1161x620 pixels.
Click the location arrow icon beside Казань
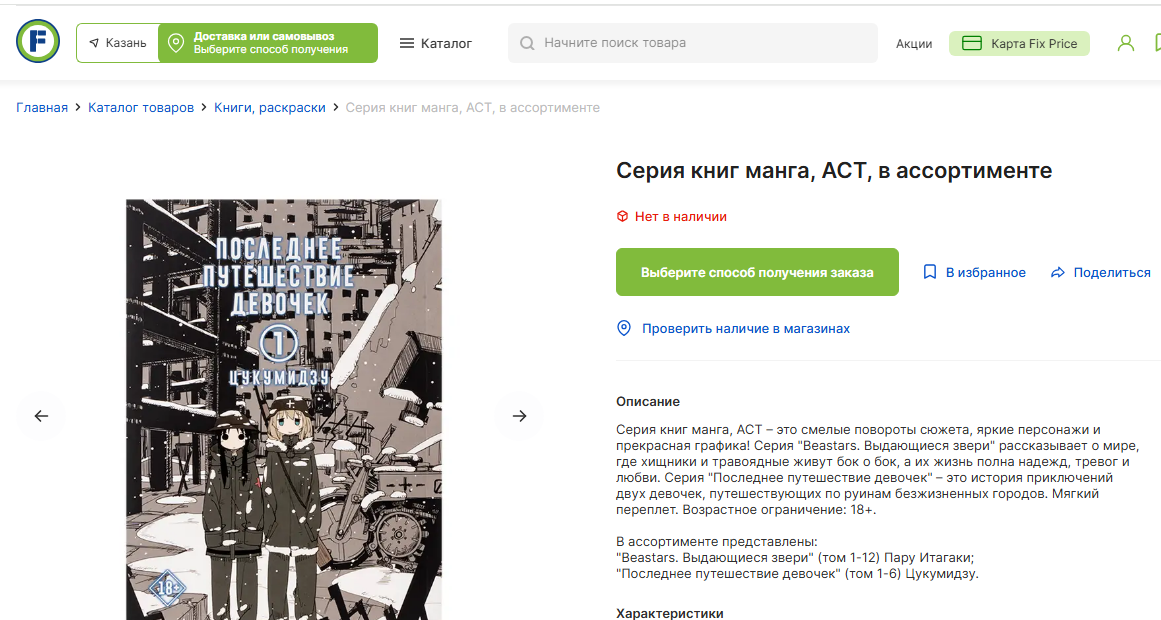[x=94, y=43]
